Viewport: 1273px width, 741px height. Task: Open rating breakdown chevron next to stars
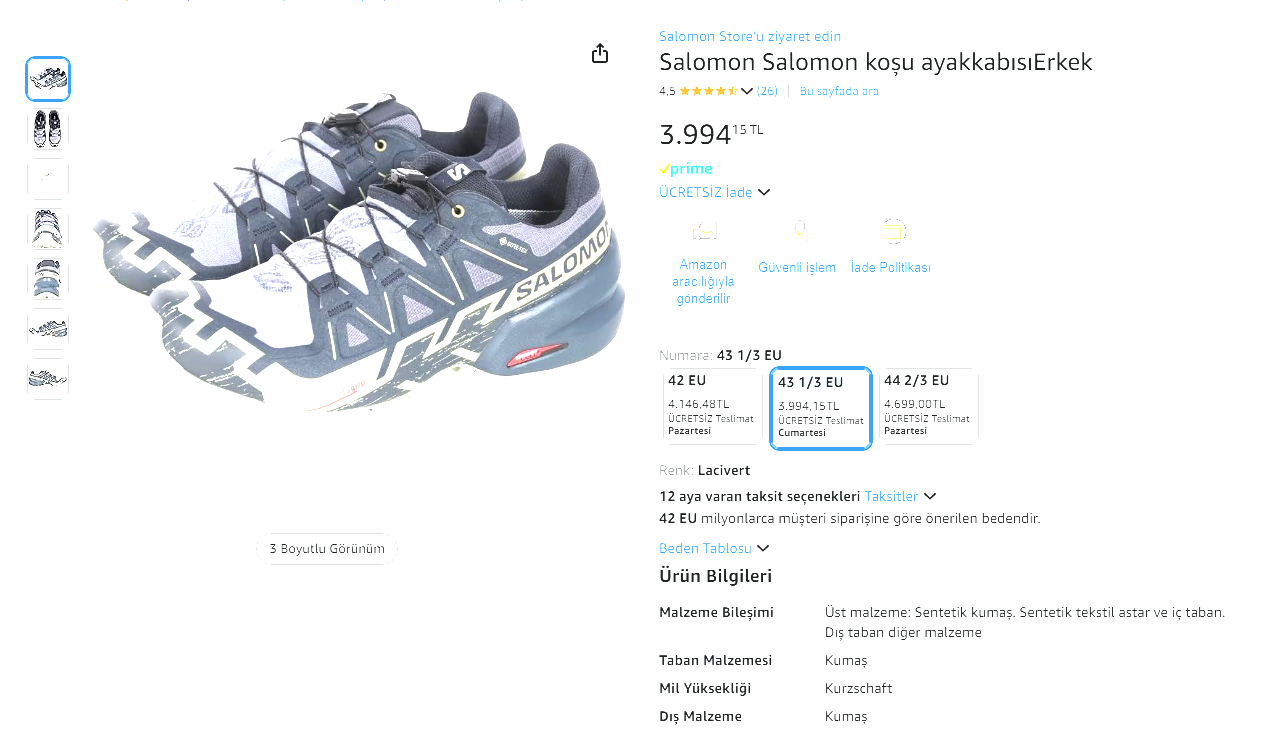(747, 91)
